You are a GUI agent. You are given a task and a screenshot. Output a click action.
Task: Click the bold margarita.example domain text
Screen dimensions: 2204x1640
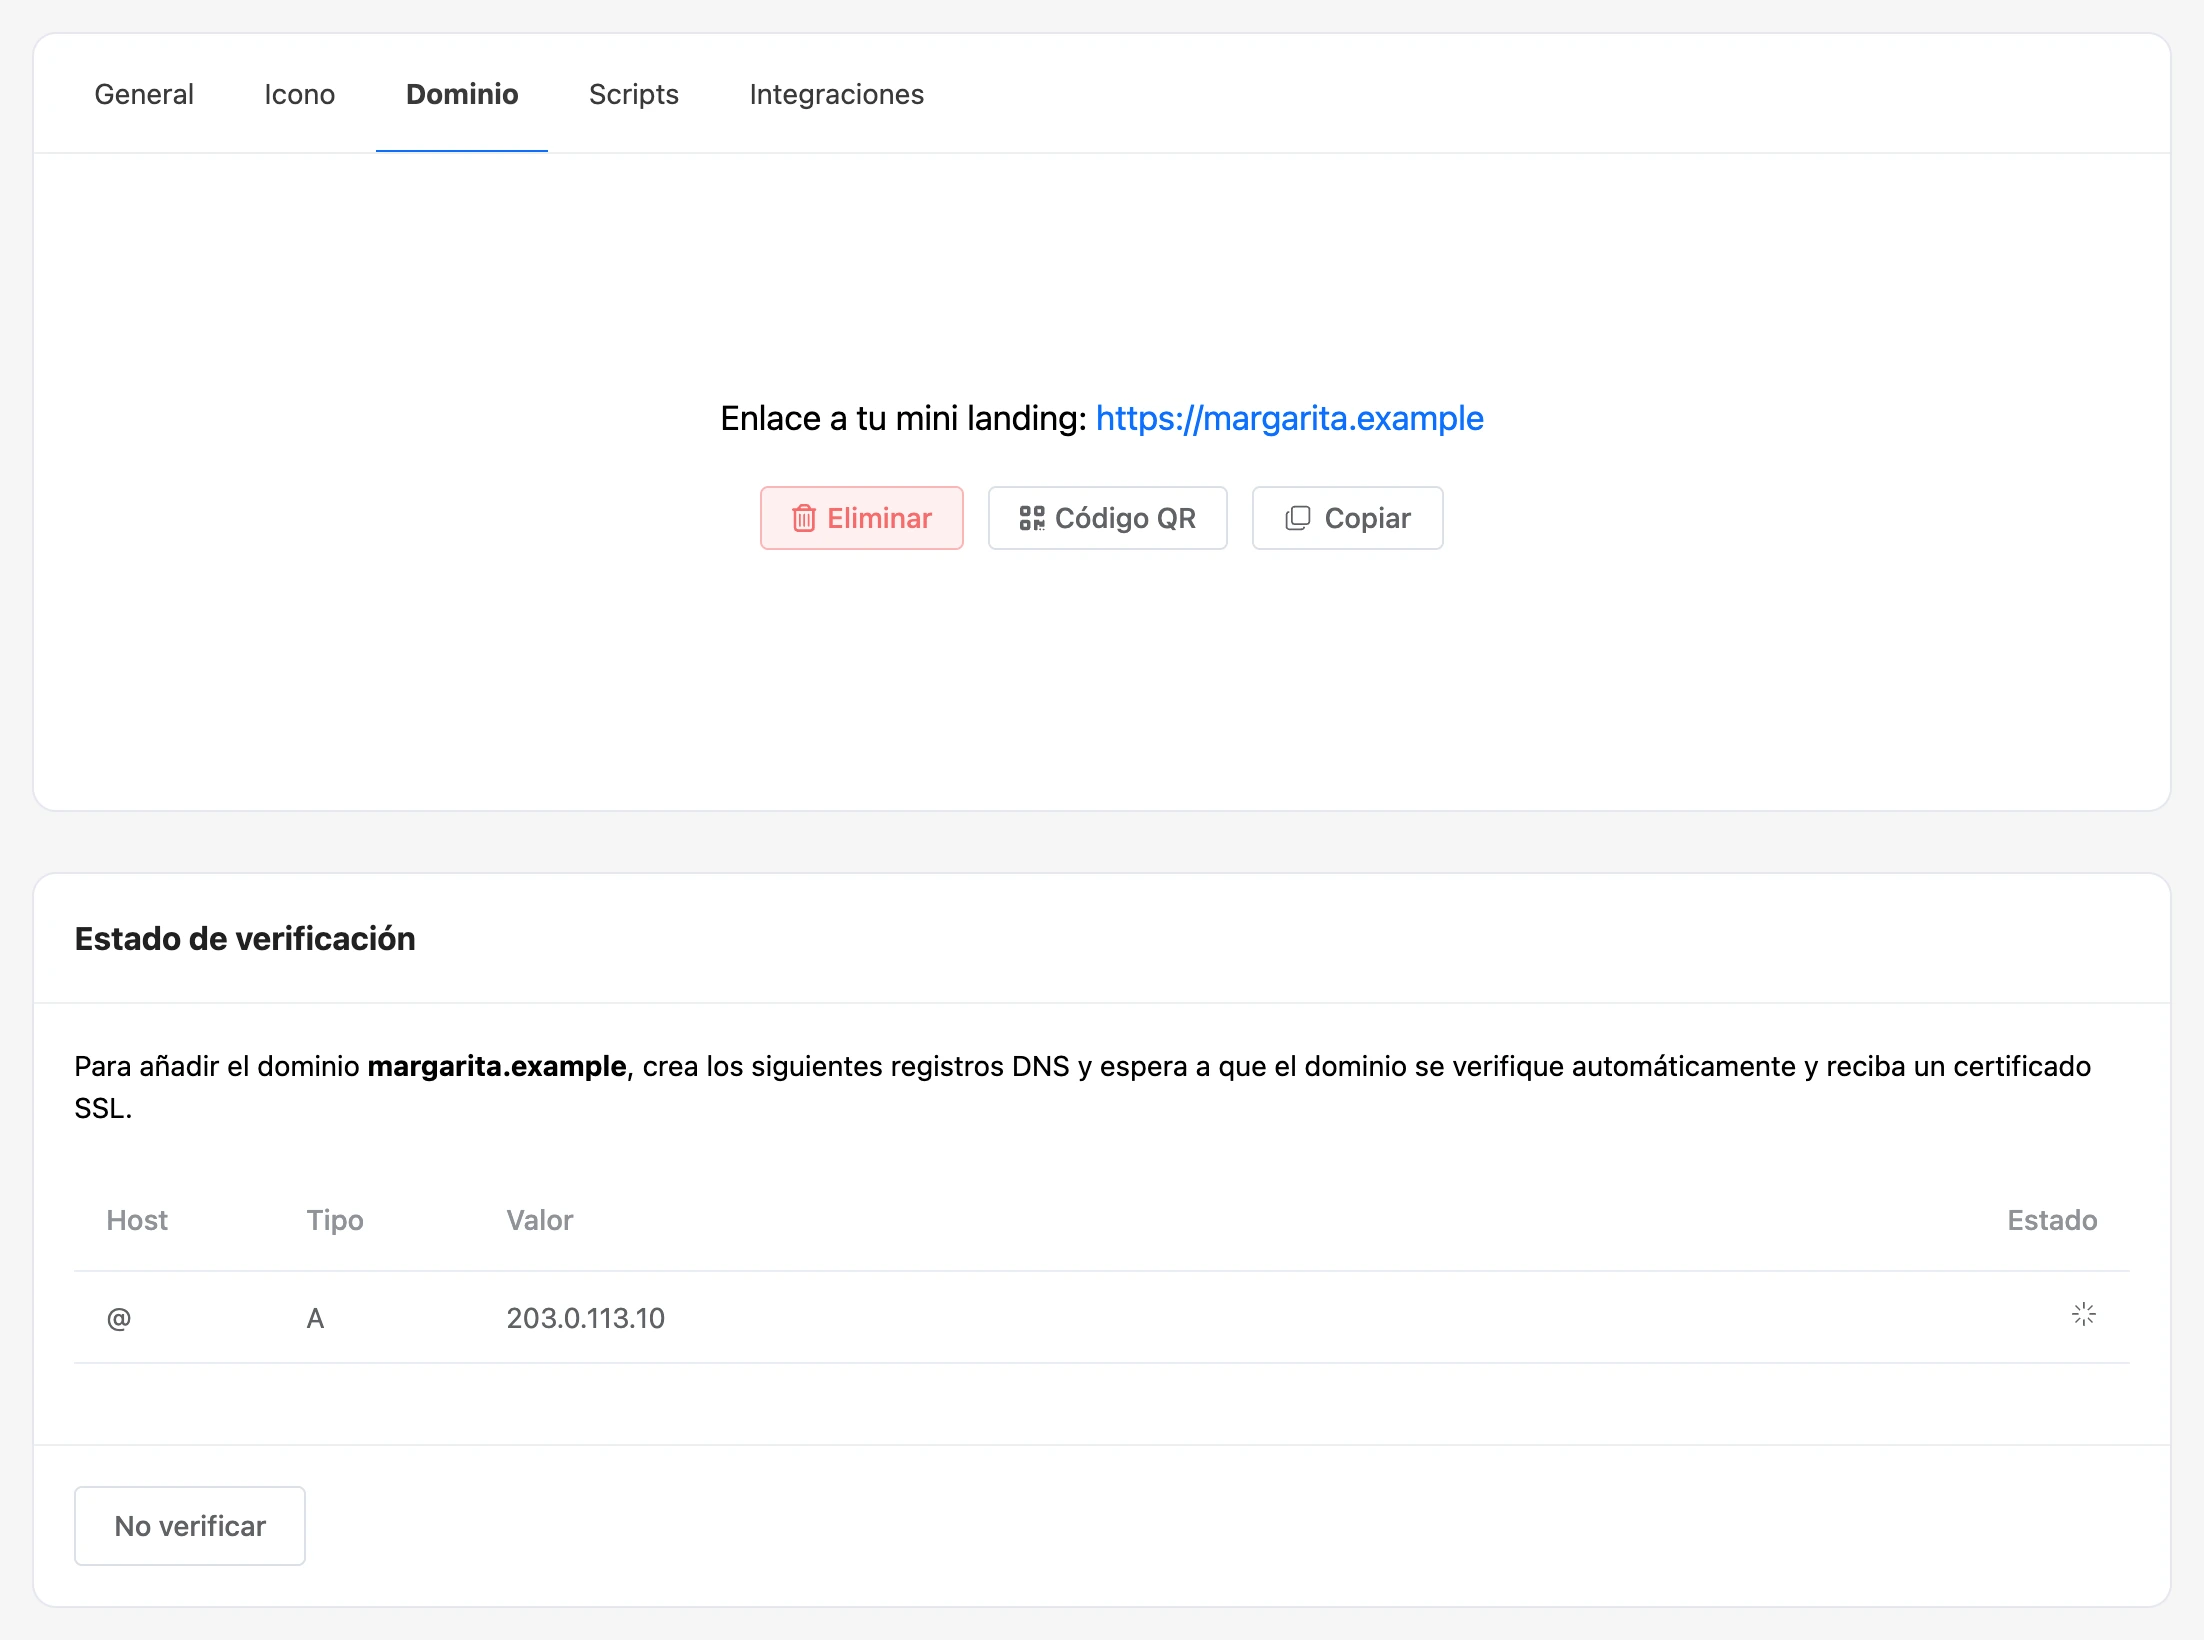click(497, 1066)
